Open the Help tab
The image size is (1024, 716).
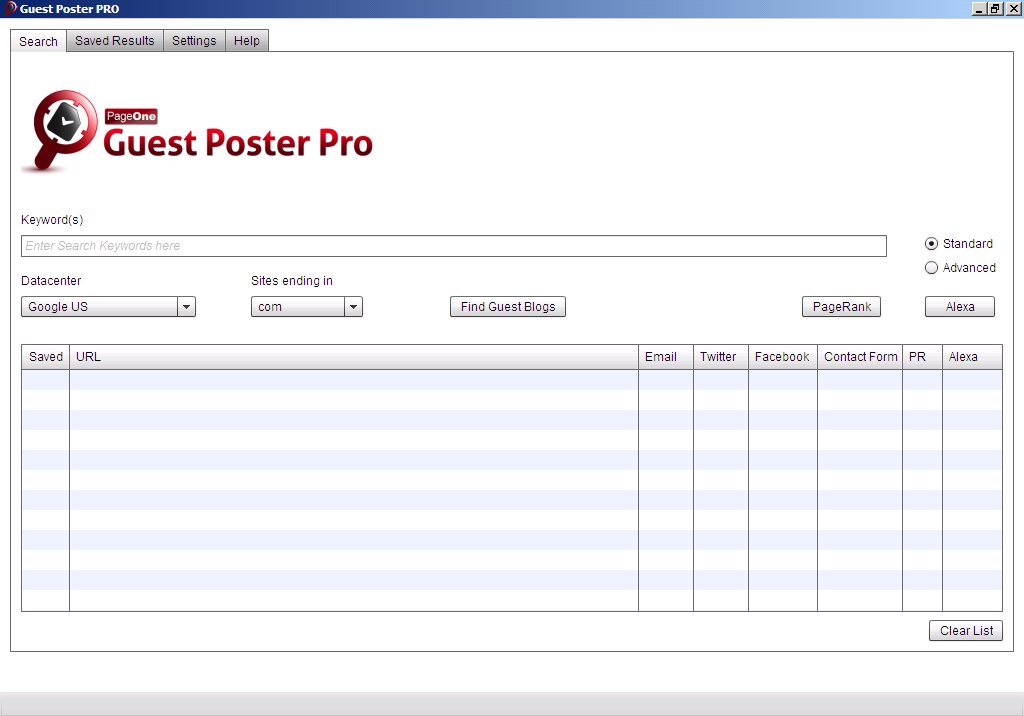247,41
